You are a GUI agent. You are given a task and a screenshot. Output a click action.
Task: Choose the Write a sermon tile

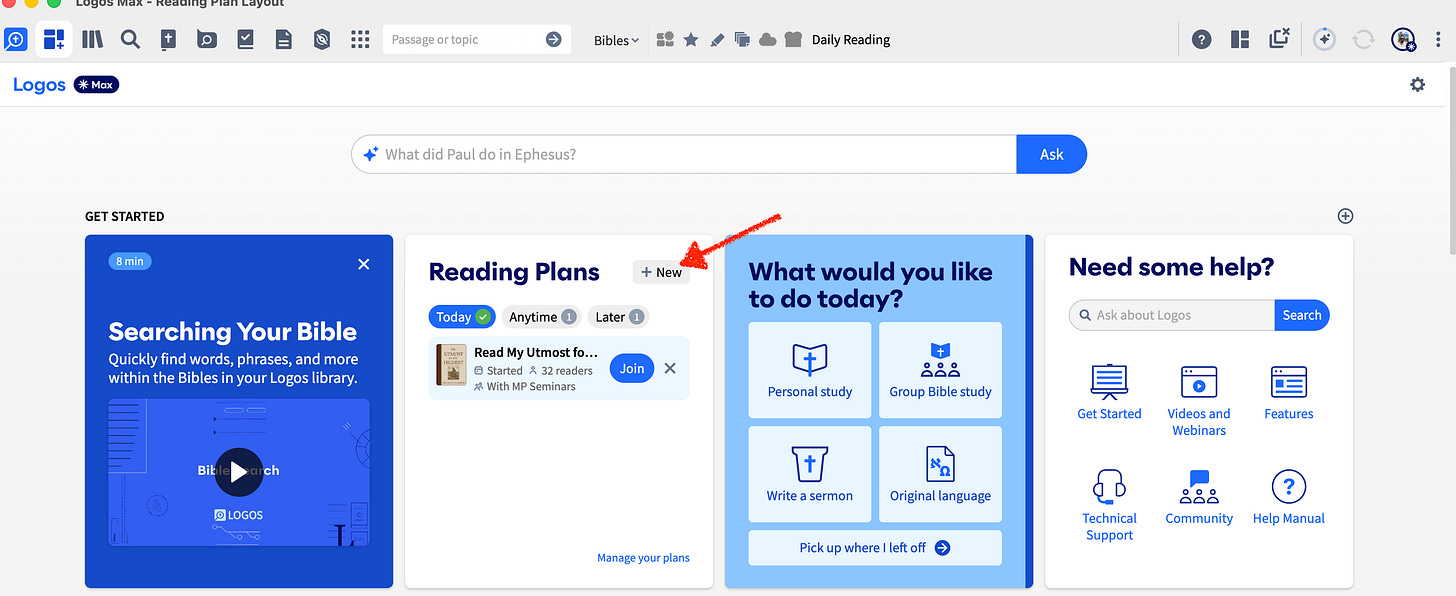[x=810, y=474]
